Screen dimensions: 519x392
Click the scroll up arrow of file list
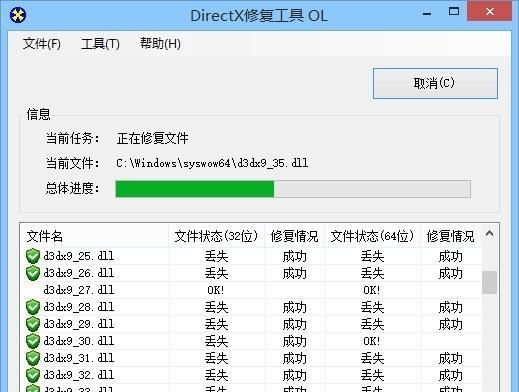point(489,234)
